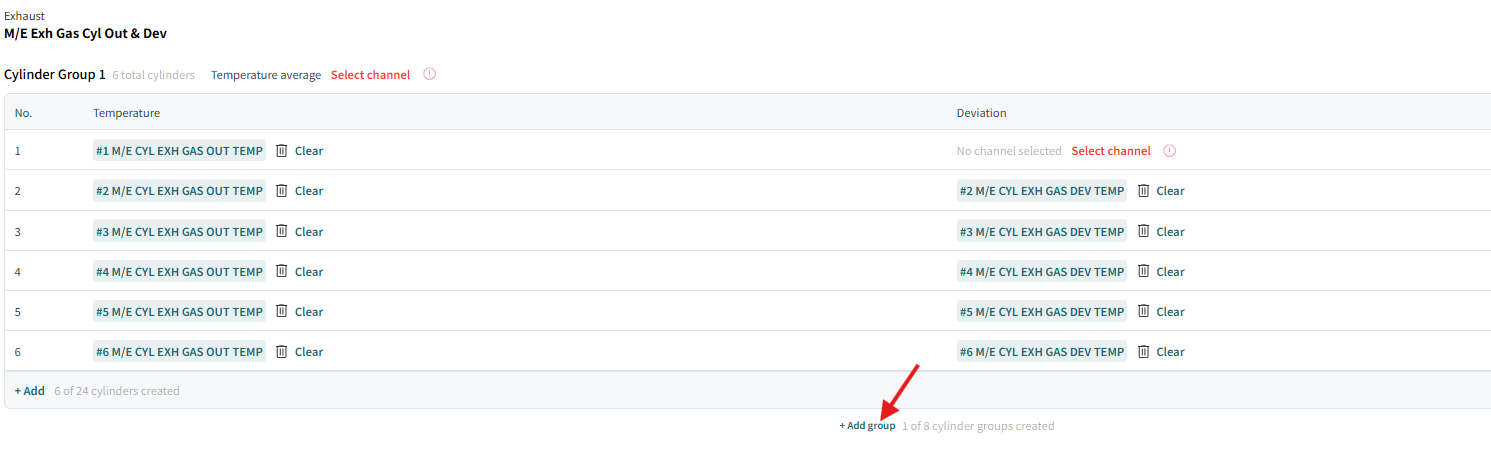Click the No channel selected text
This screenshot has height=462, width=1491.
(1009, 151)
